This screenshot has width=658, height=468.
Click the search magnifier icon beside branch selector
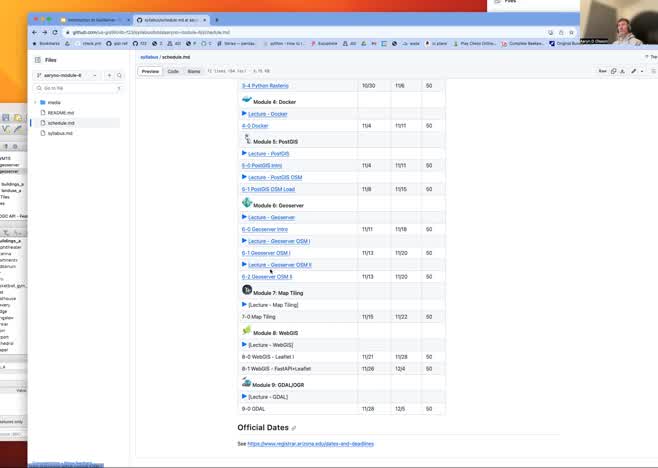(x=119, y=75)
